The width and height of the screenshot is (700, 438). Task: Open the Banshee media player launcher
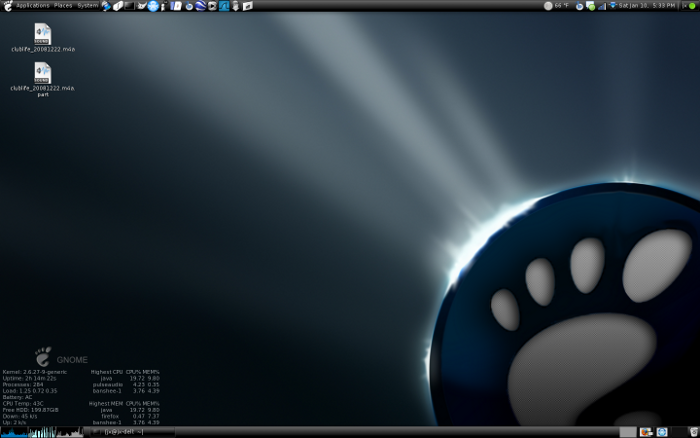(189, 6)
